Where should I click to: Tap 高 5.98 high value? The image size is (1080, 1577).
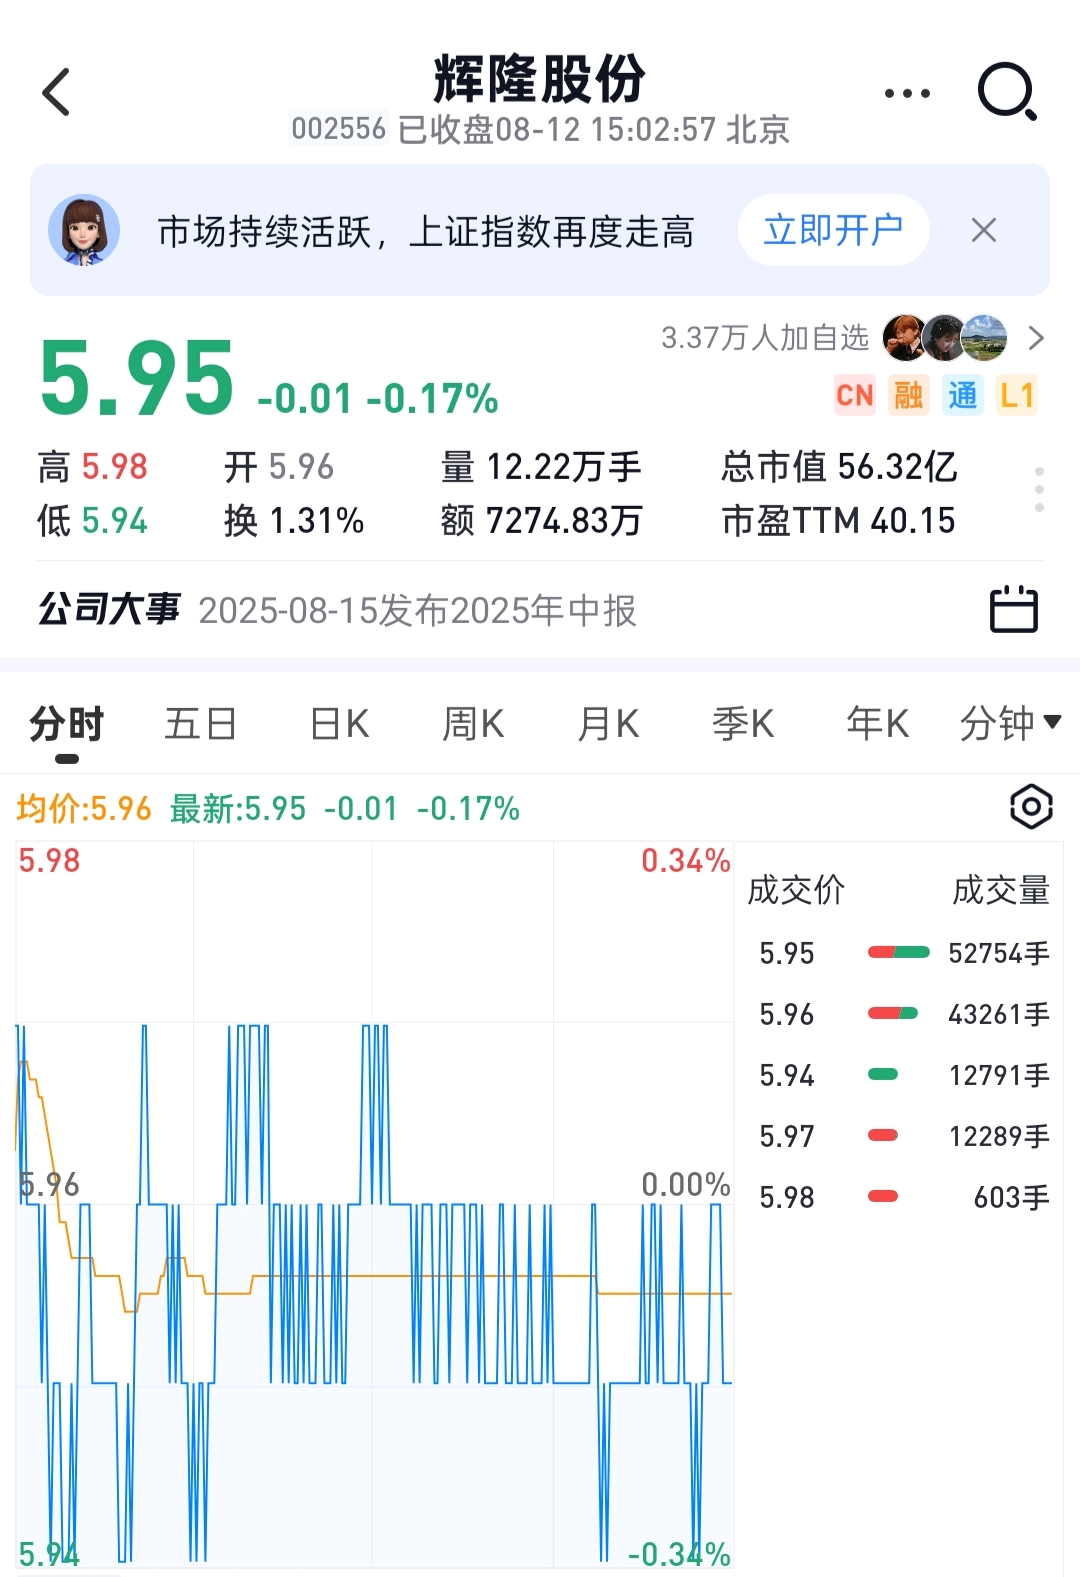click(92, 467)
